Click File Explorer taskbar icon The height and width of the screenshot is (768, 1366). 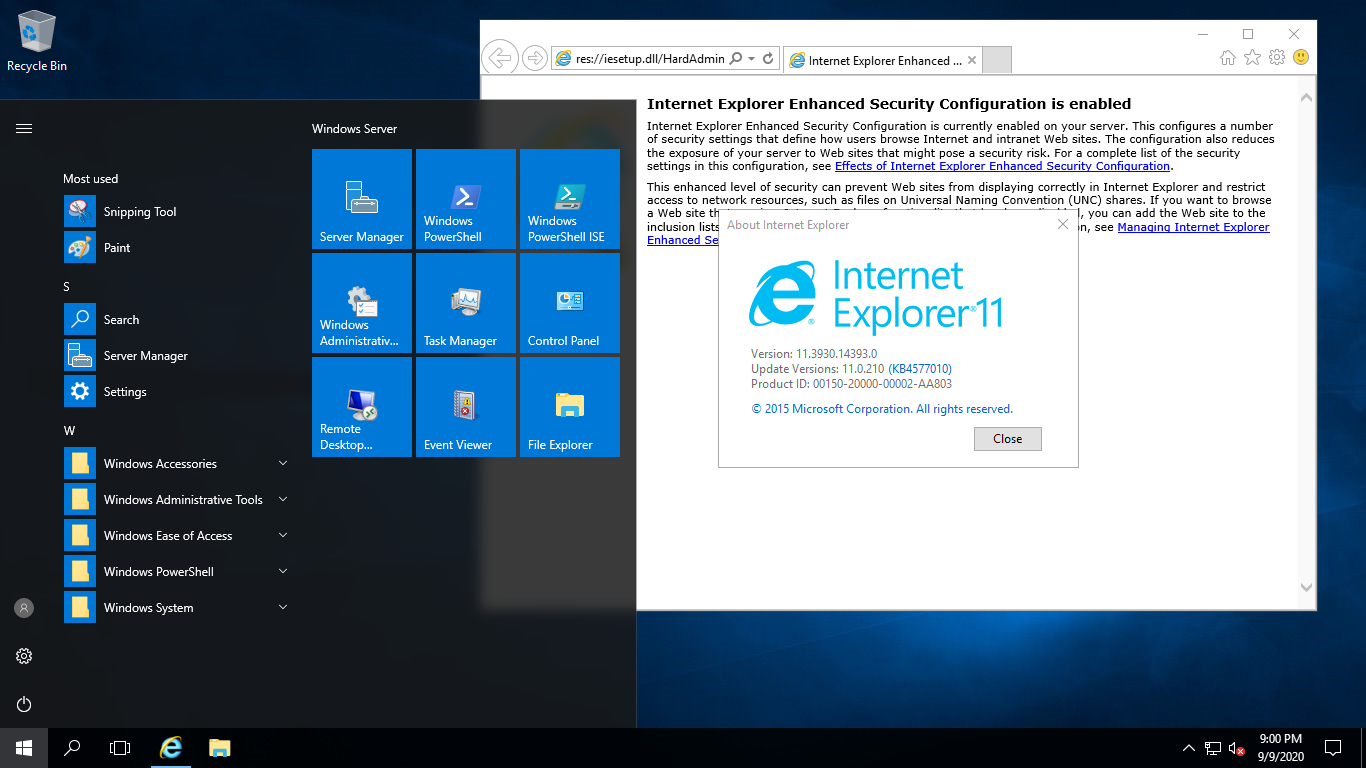[220, 748]
